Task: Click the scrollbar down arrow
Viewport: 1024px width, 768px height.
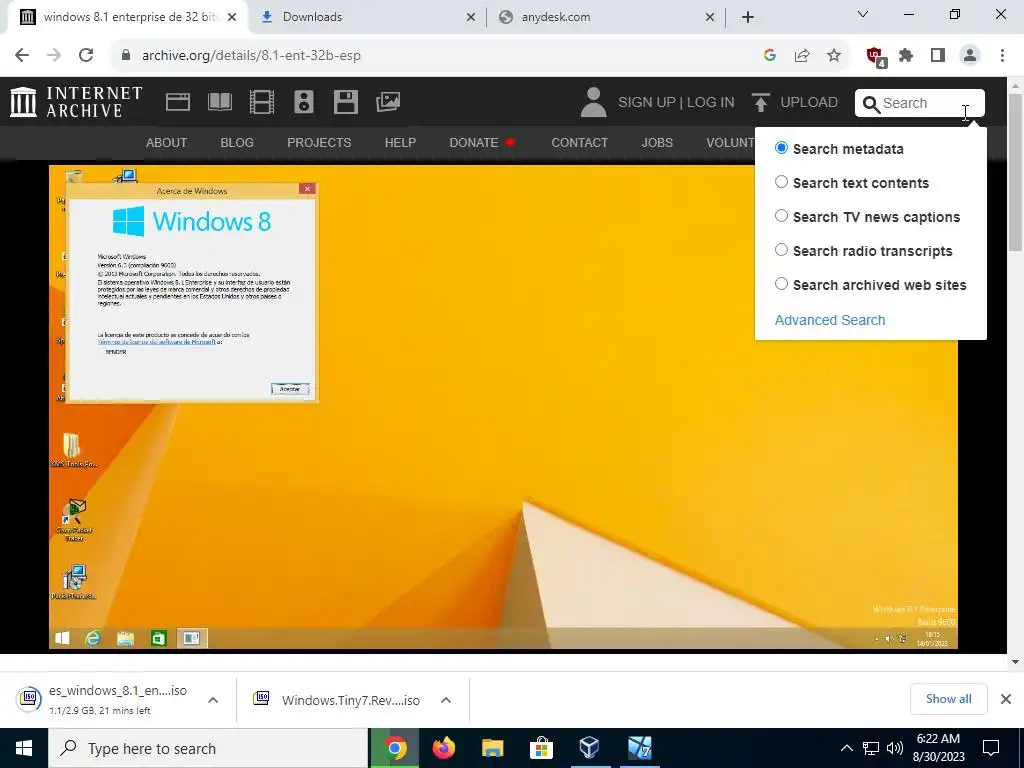Action: (1016, 662)
